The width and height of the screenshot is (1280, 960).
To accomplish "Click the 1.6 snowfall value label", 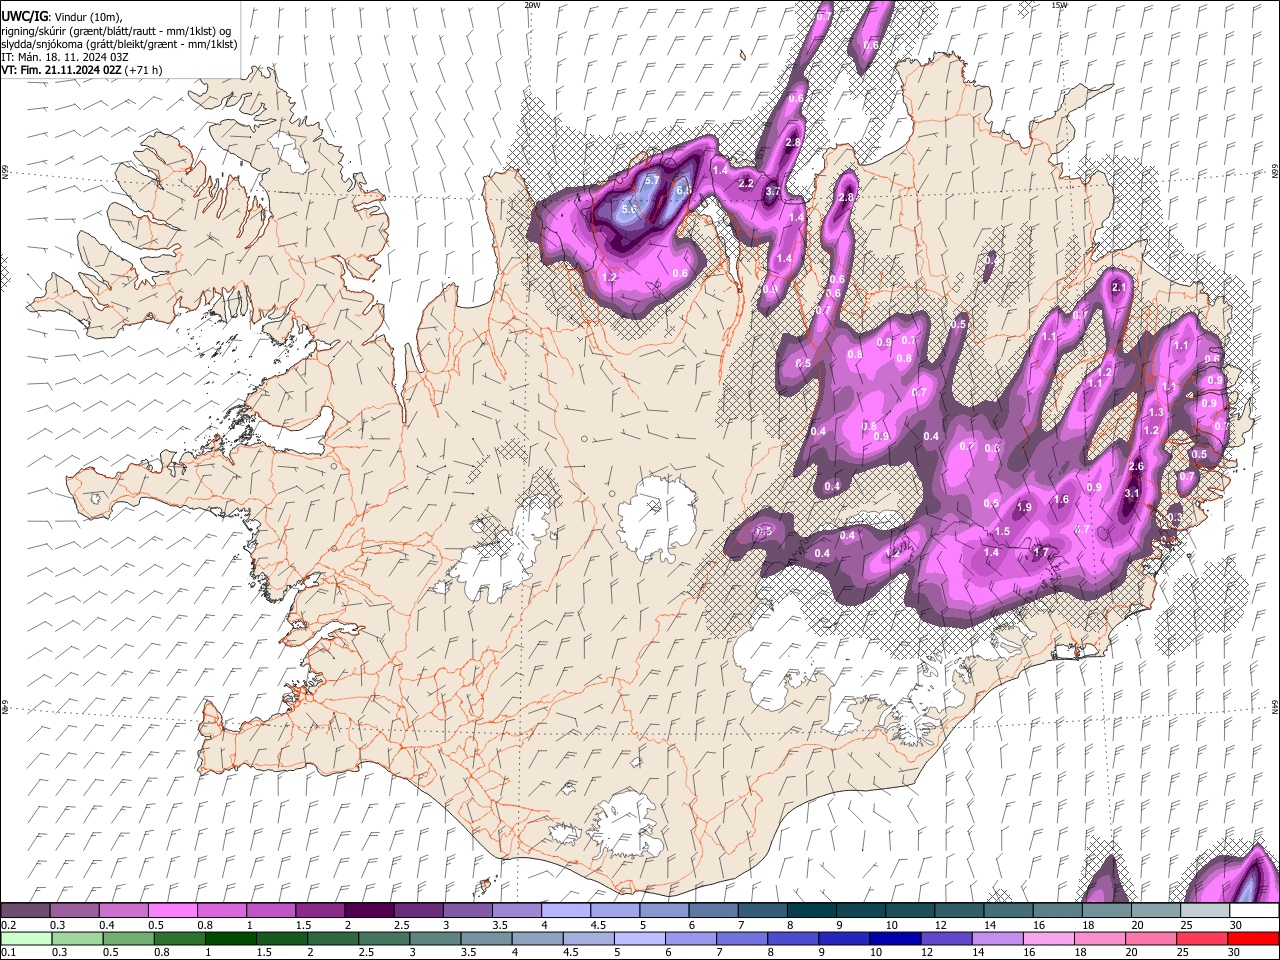I will tap(1062, 500).
